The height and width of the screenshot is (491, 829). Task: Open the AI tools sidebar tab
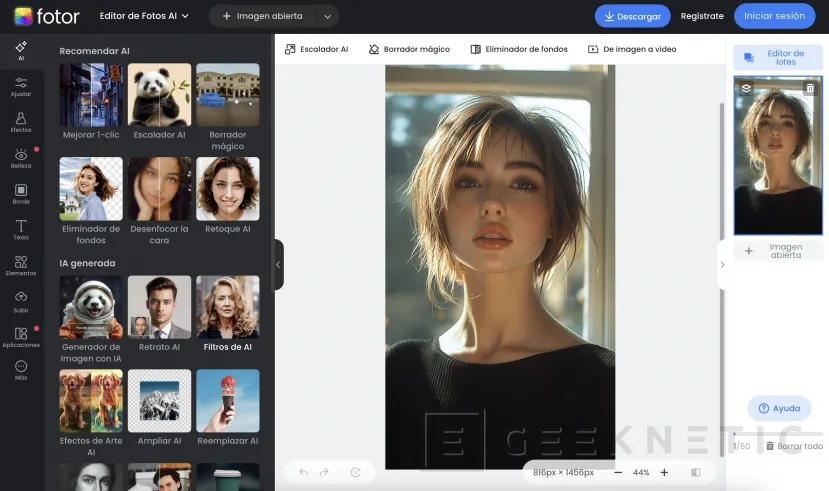(21, 51)
